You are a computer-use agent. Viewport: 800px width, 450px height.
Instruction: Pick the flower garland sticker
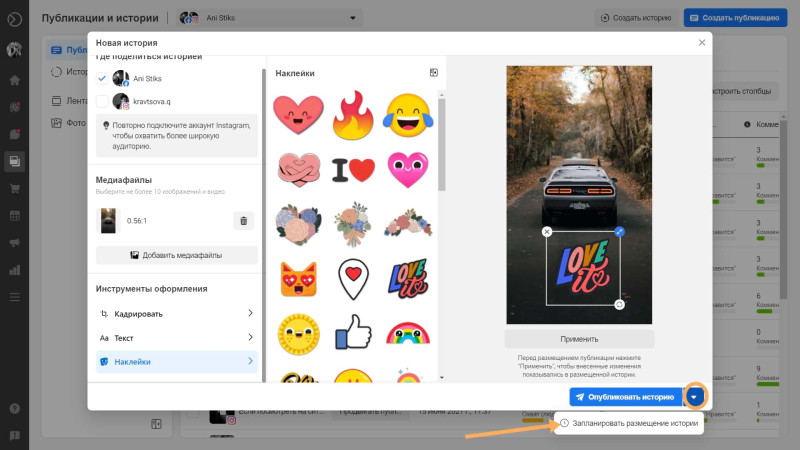click(408, 223)
